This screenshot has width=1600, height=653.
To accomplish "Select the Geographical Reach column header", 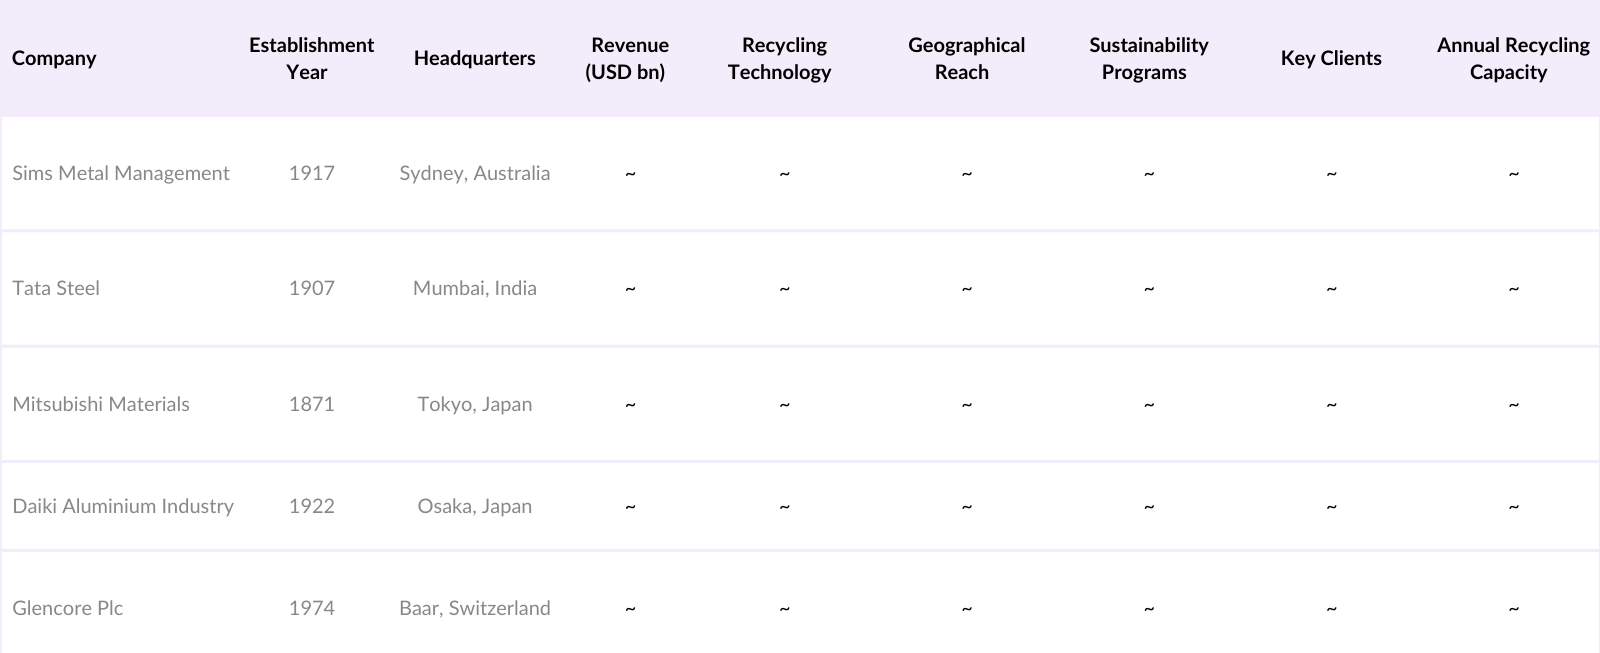I will coord(966,58).
